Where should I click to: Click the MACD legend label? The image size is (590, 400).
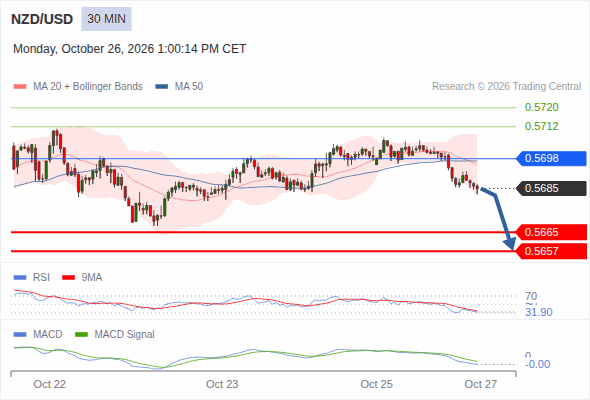pyautogui.click(x=47, y=335)
